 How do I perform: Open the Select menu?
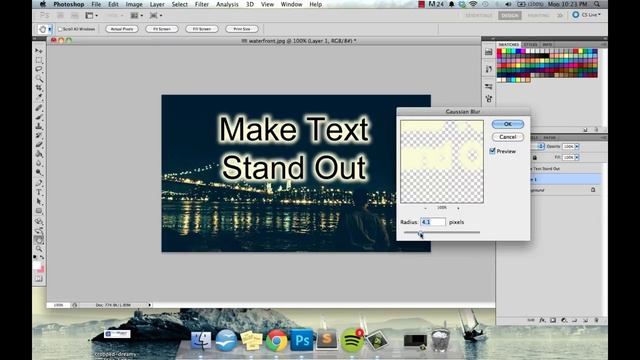179,4
